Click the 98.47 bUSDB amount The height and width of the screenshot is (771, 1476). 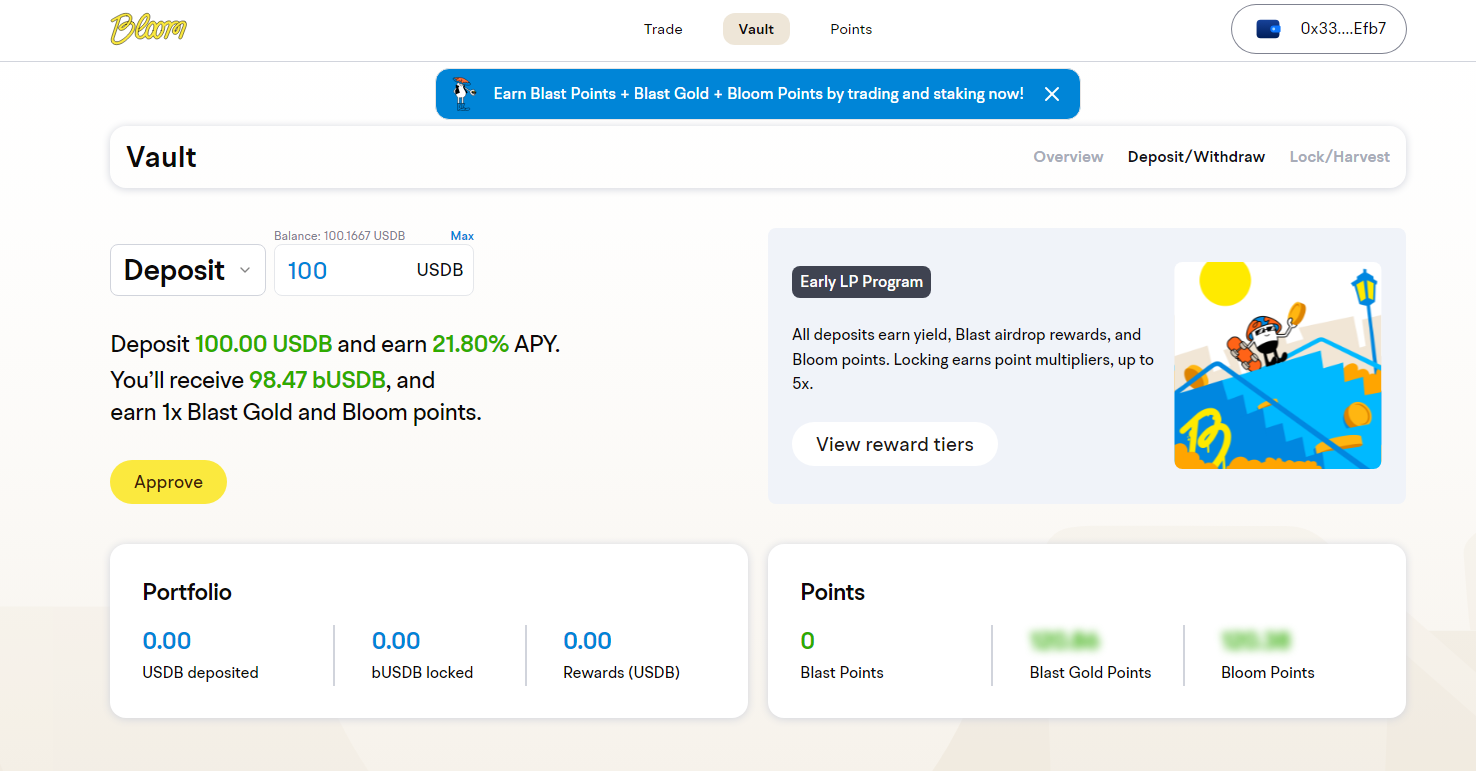point(315,380)
